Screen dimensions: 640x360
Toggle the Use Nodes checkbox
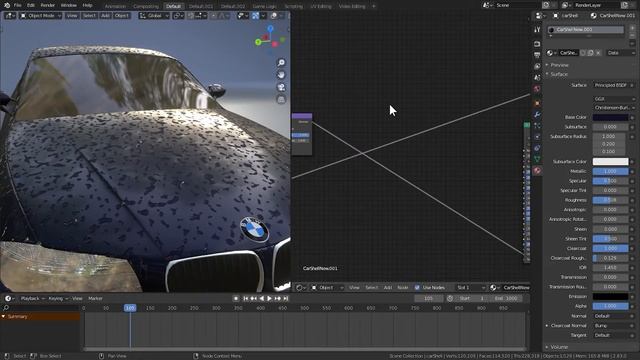tap(417, 287)
